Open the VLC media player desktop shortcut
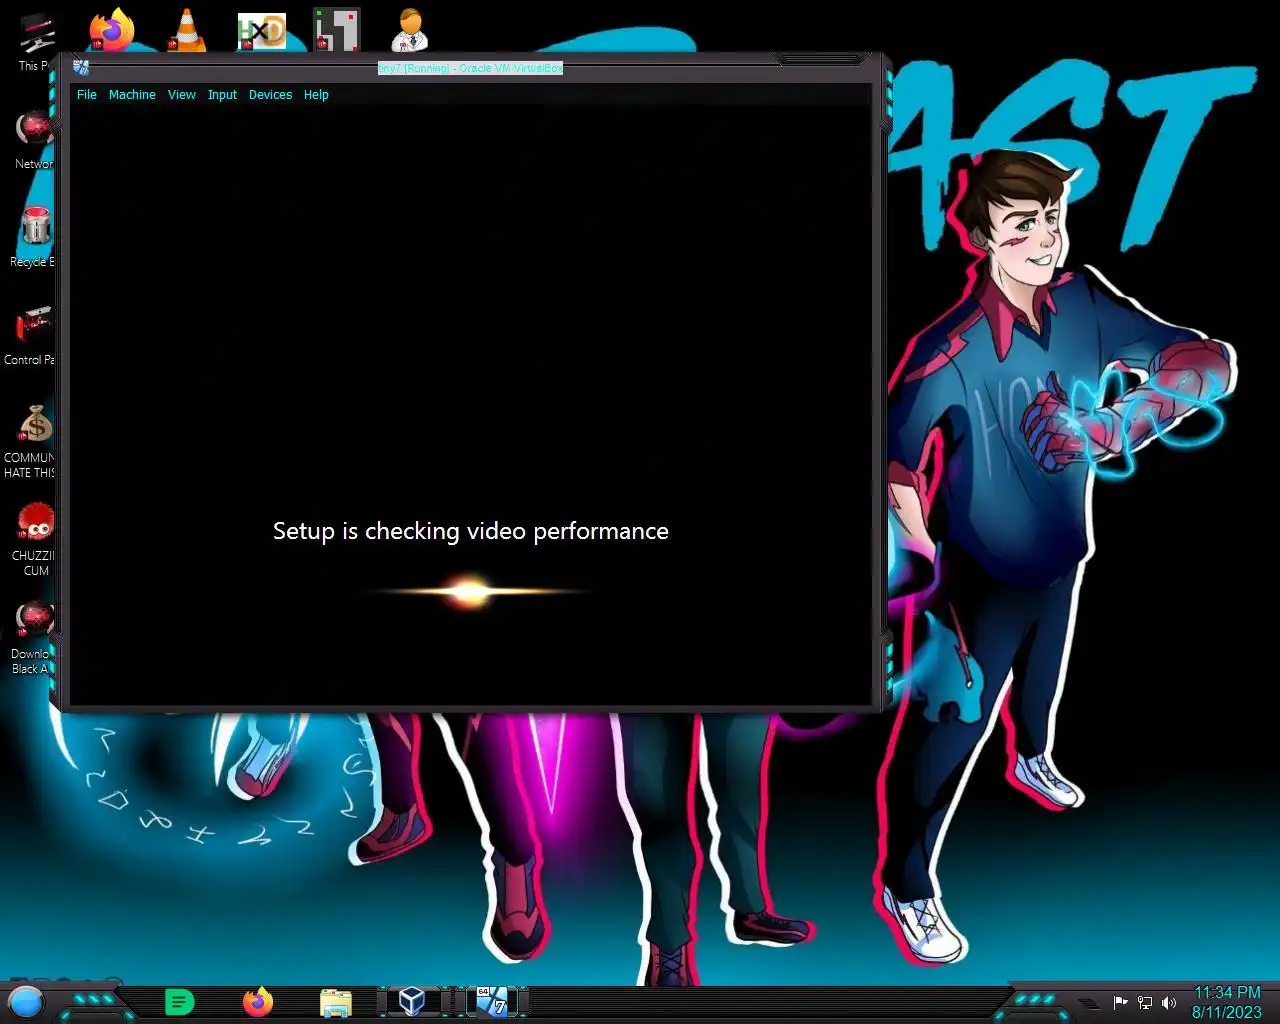1280x1024 pixels. tap(186, 30)
